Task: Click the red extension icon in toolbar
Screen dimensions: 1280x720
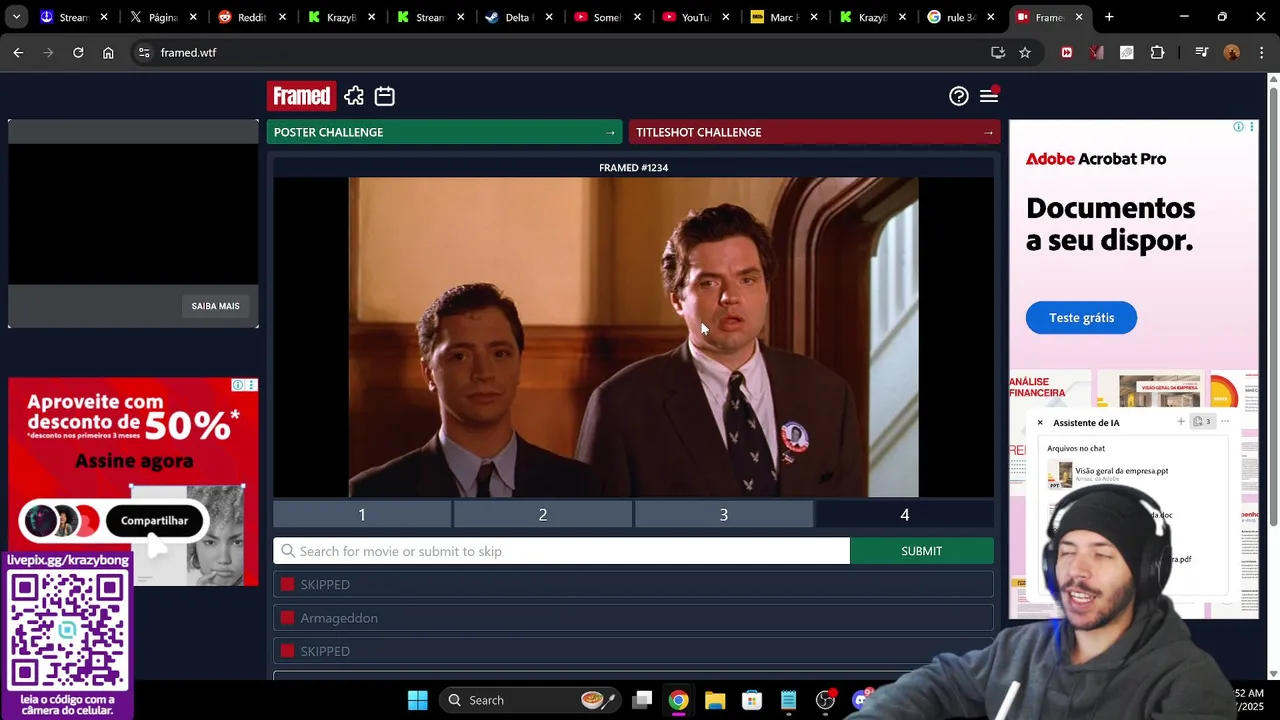Action: (x=1067, y=52)
